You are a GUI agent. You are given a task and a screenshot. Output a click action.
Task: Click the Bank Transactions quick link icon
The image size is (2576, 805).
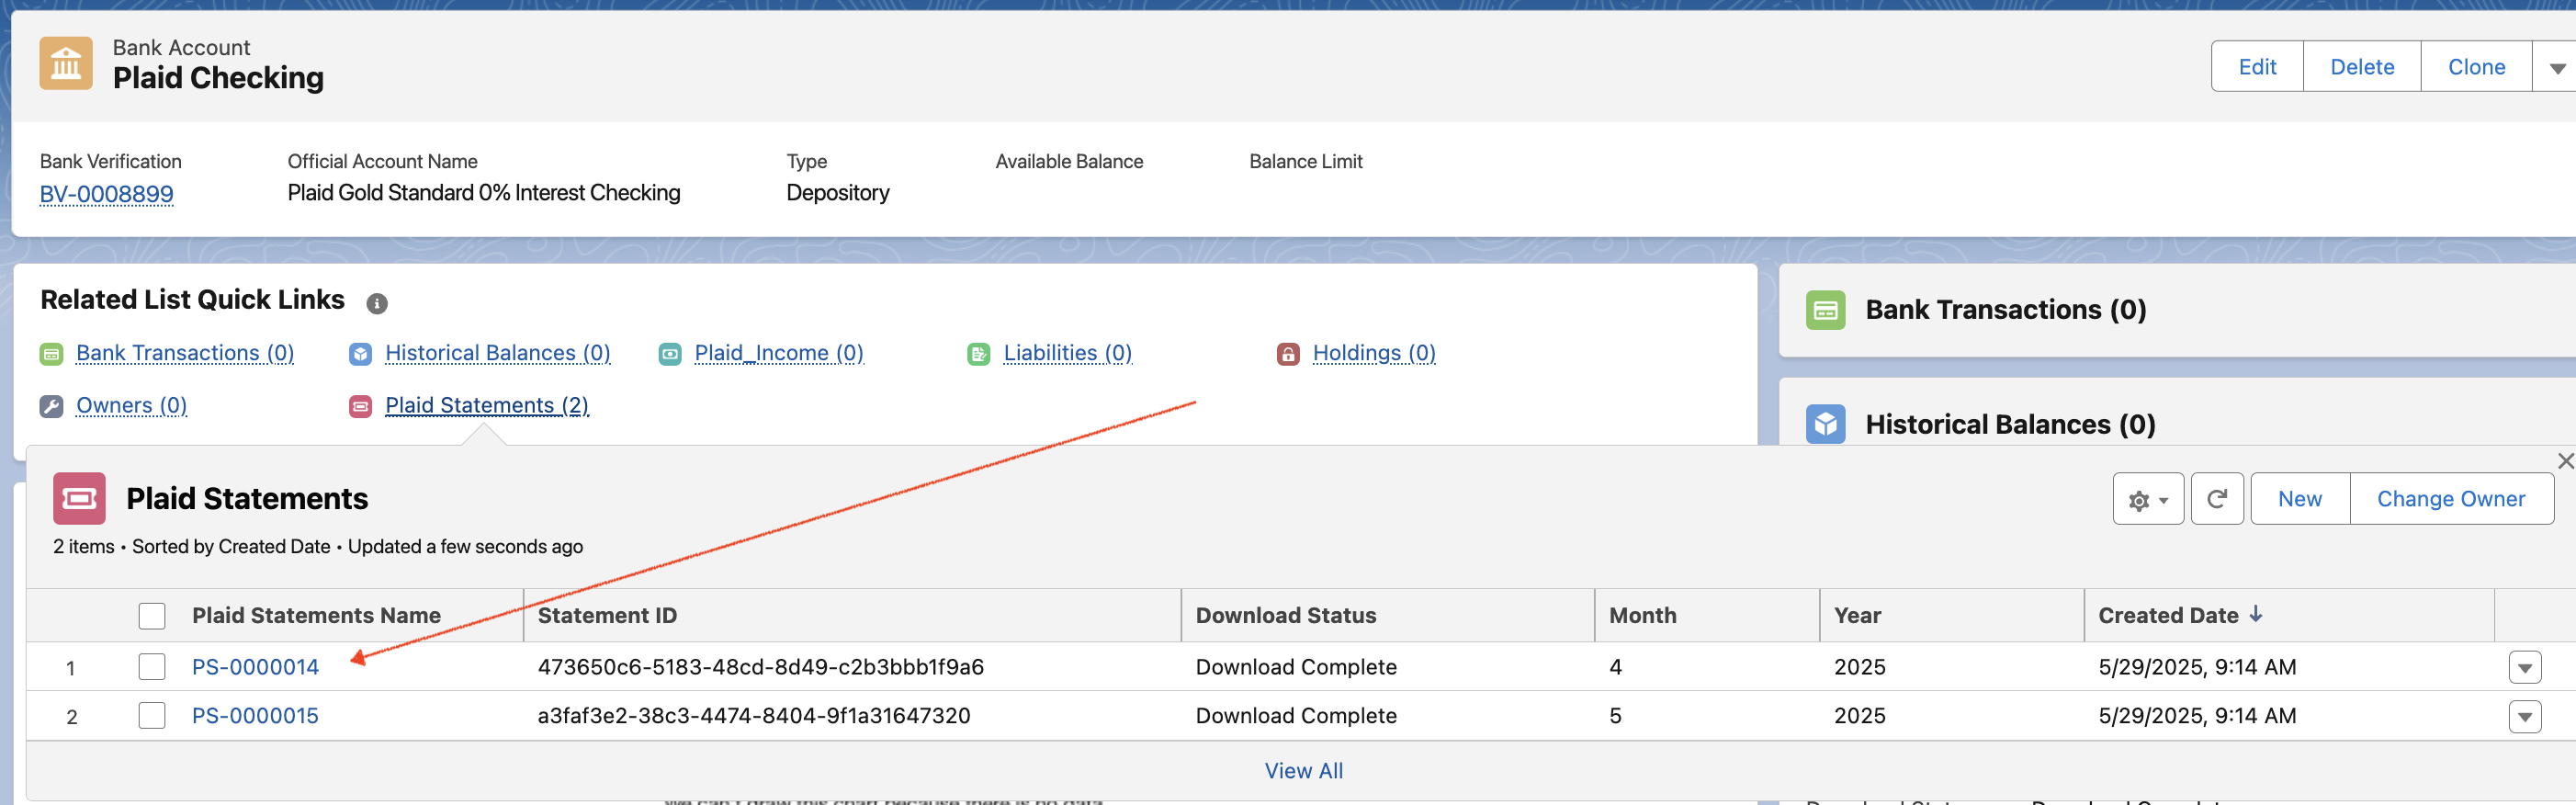tap(51, 354)
